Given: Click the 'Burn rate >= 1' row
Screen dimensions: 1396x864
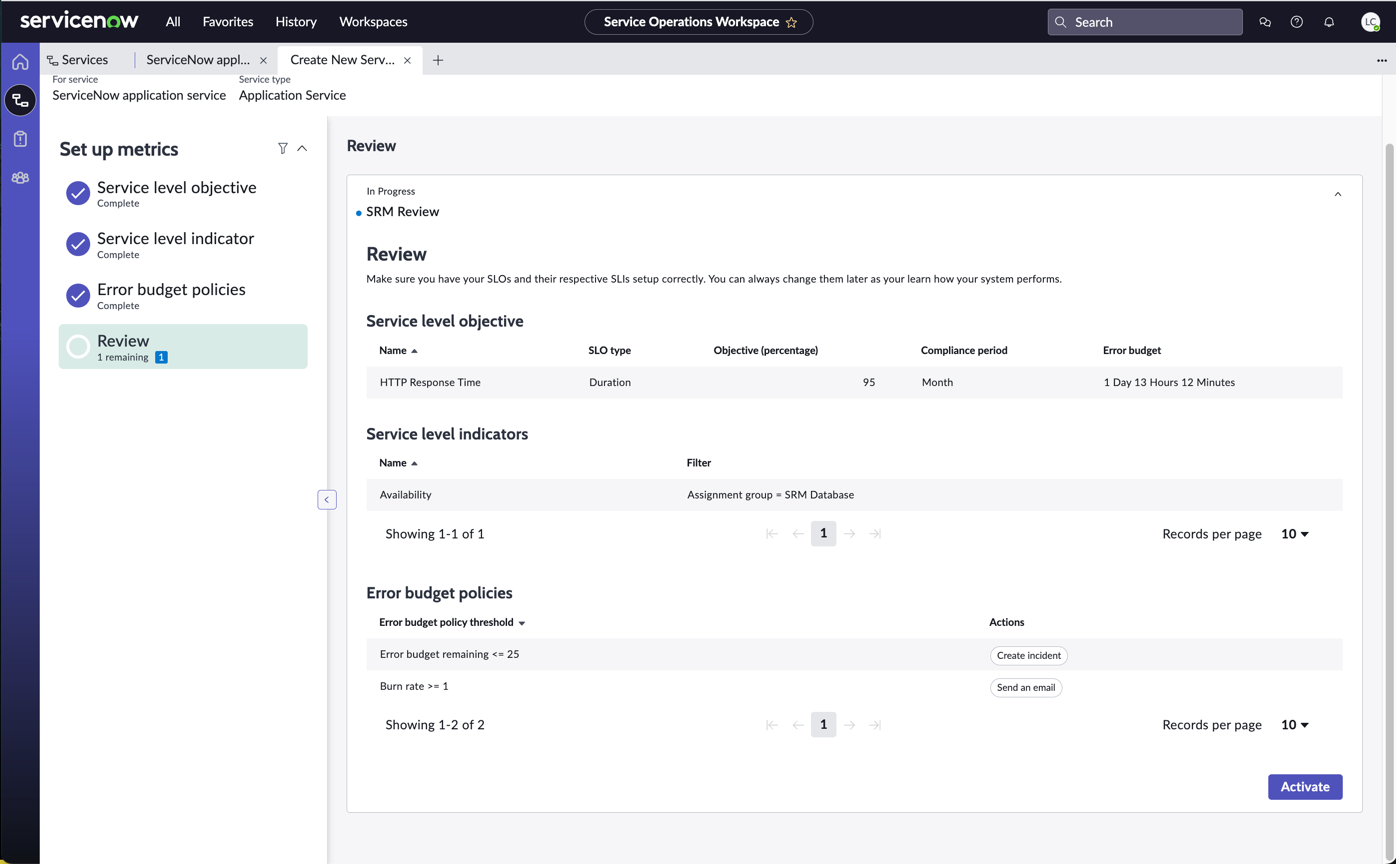Looking at the screenshot, I should tap(854, 687).
